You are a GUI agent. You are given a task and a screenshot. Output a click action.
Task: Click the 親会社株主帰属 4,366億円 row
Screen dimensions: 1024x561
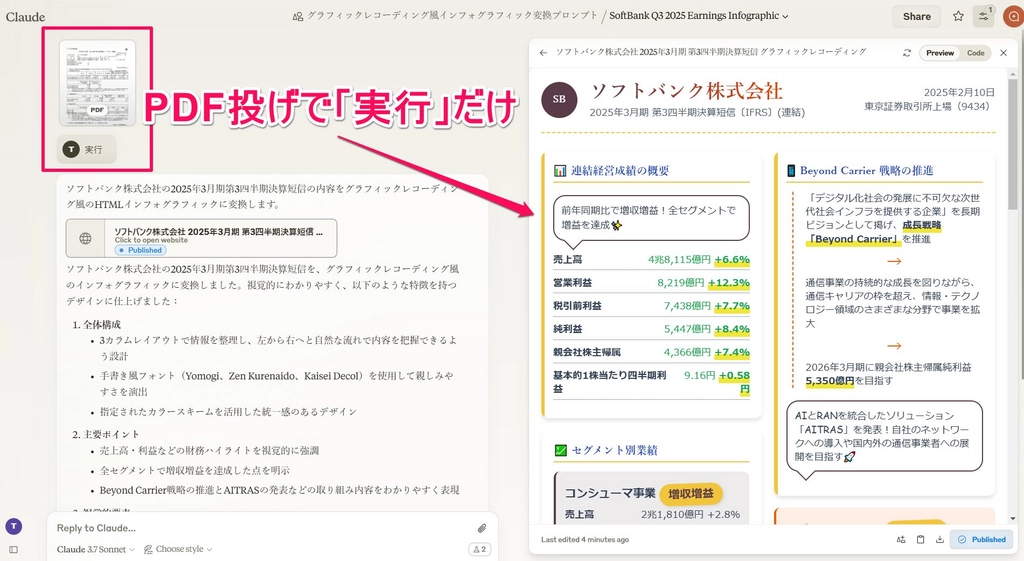point(651,352)
